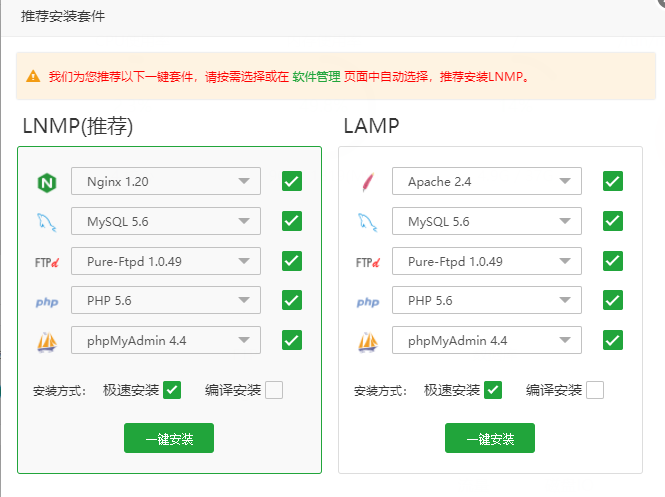Image resolution: width=665 pixels, height=497 pixels.
Task: Click the FTPd icon in LNMP
Action: (47, 262)
